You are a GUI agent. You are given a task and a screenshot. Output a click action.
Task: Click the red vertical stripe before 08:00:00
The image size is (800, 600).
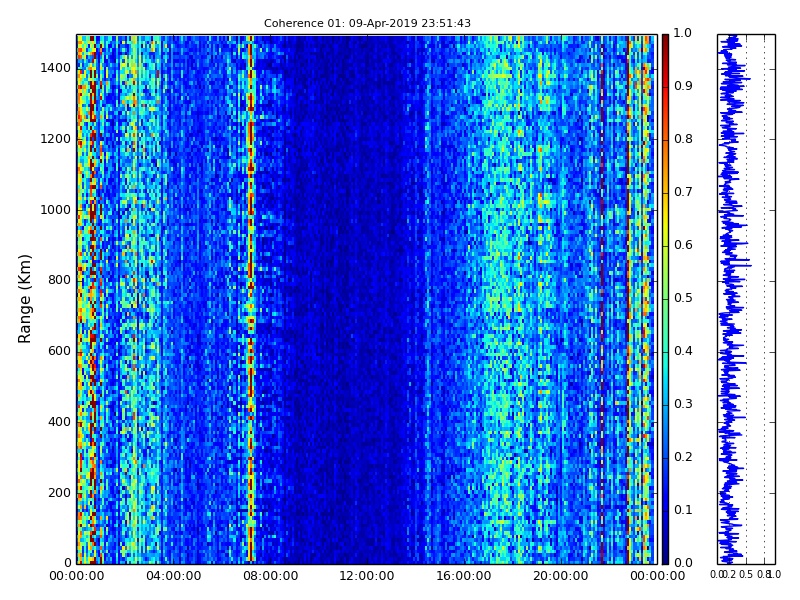(251, 299)
